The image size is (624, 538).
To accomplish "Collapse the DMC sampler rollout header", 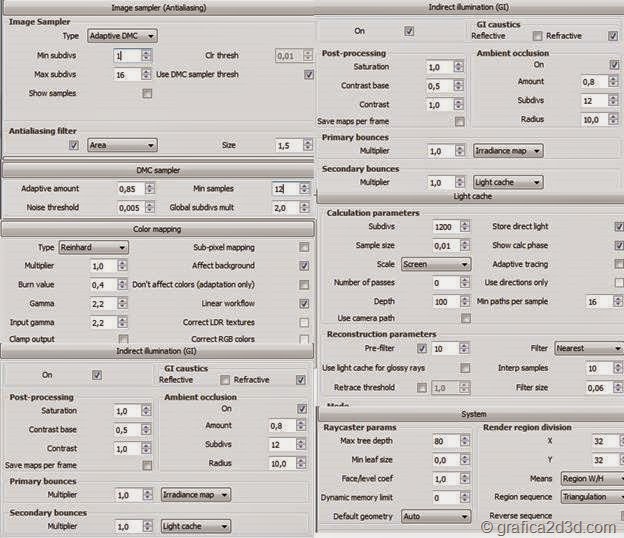I will [157, 170].
